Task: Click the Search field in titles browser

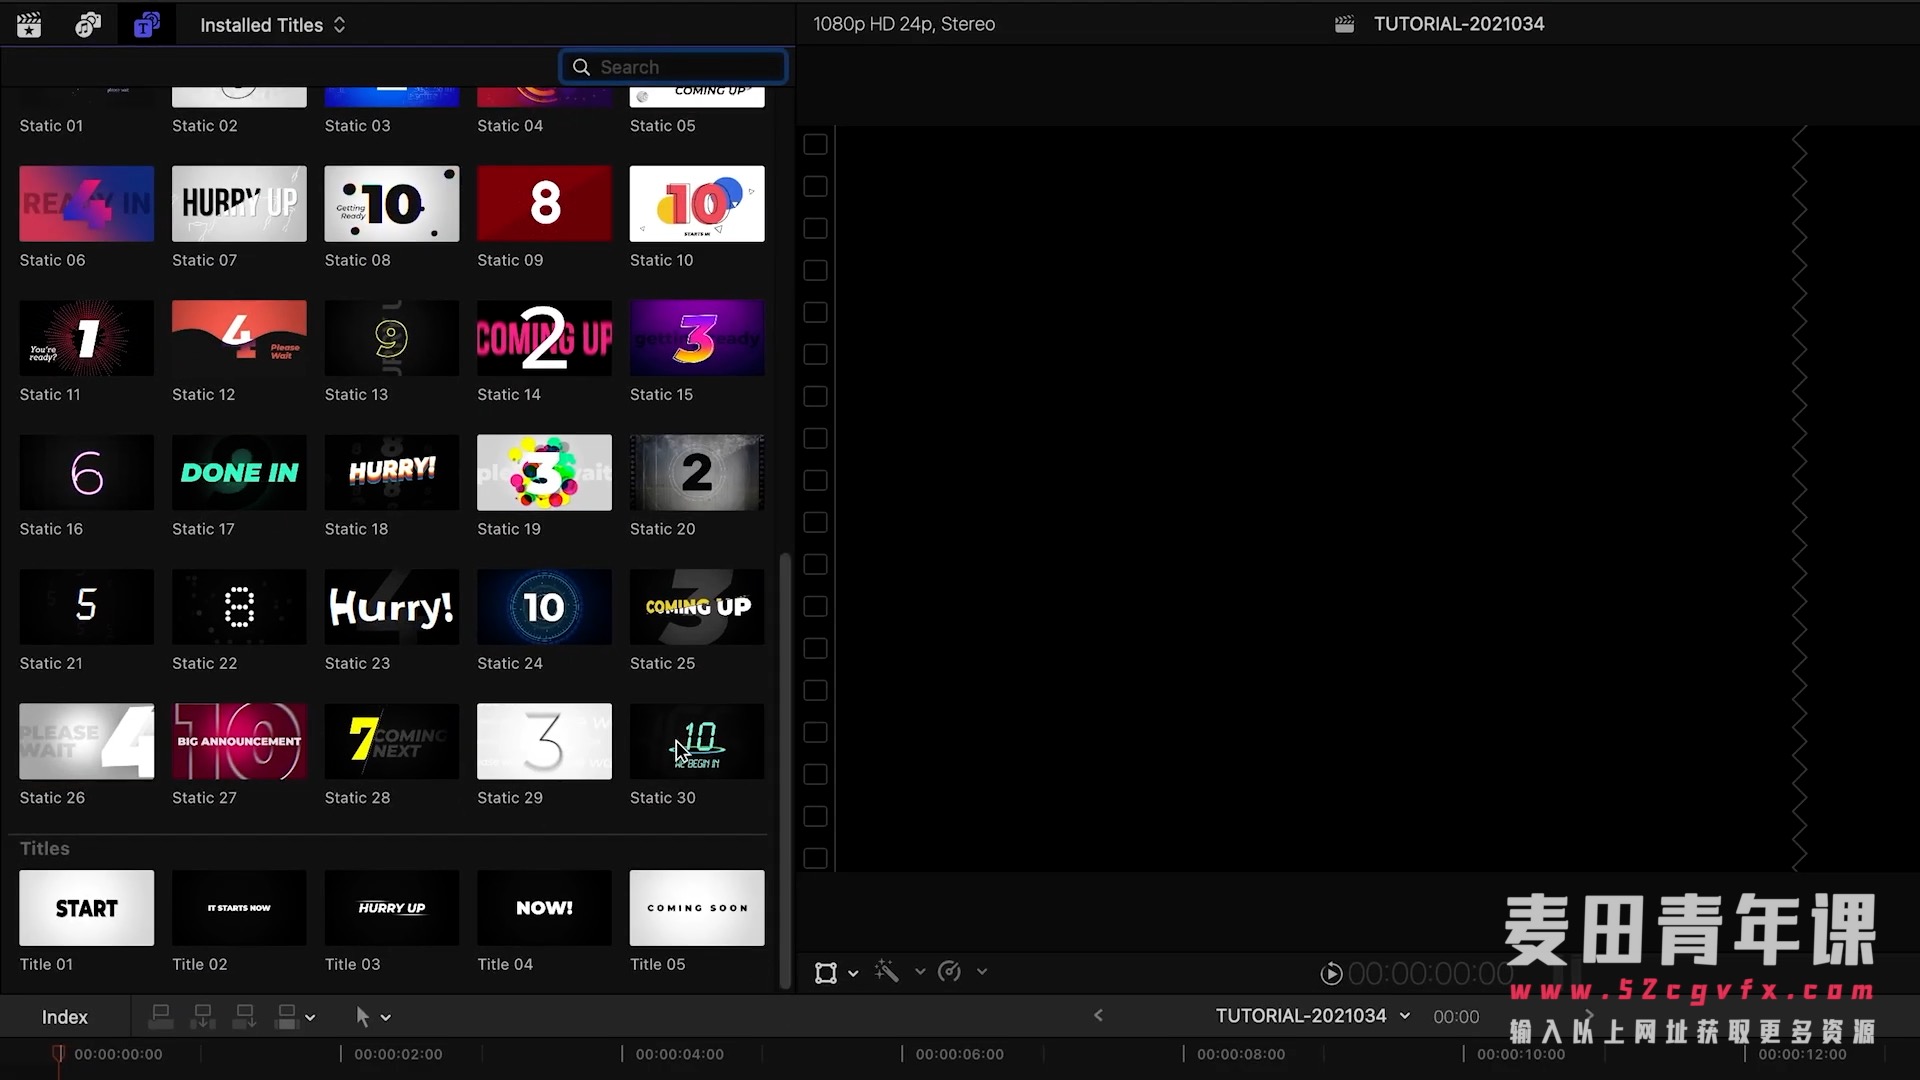Action: click(x=674, y=67)
